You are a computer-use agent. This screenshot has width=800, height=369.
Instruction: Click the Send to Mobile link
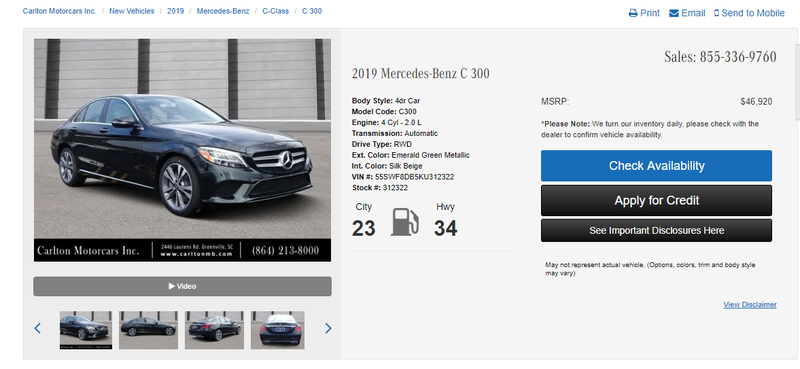pos(749,13)
